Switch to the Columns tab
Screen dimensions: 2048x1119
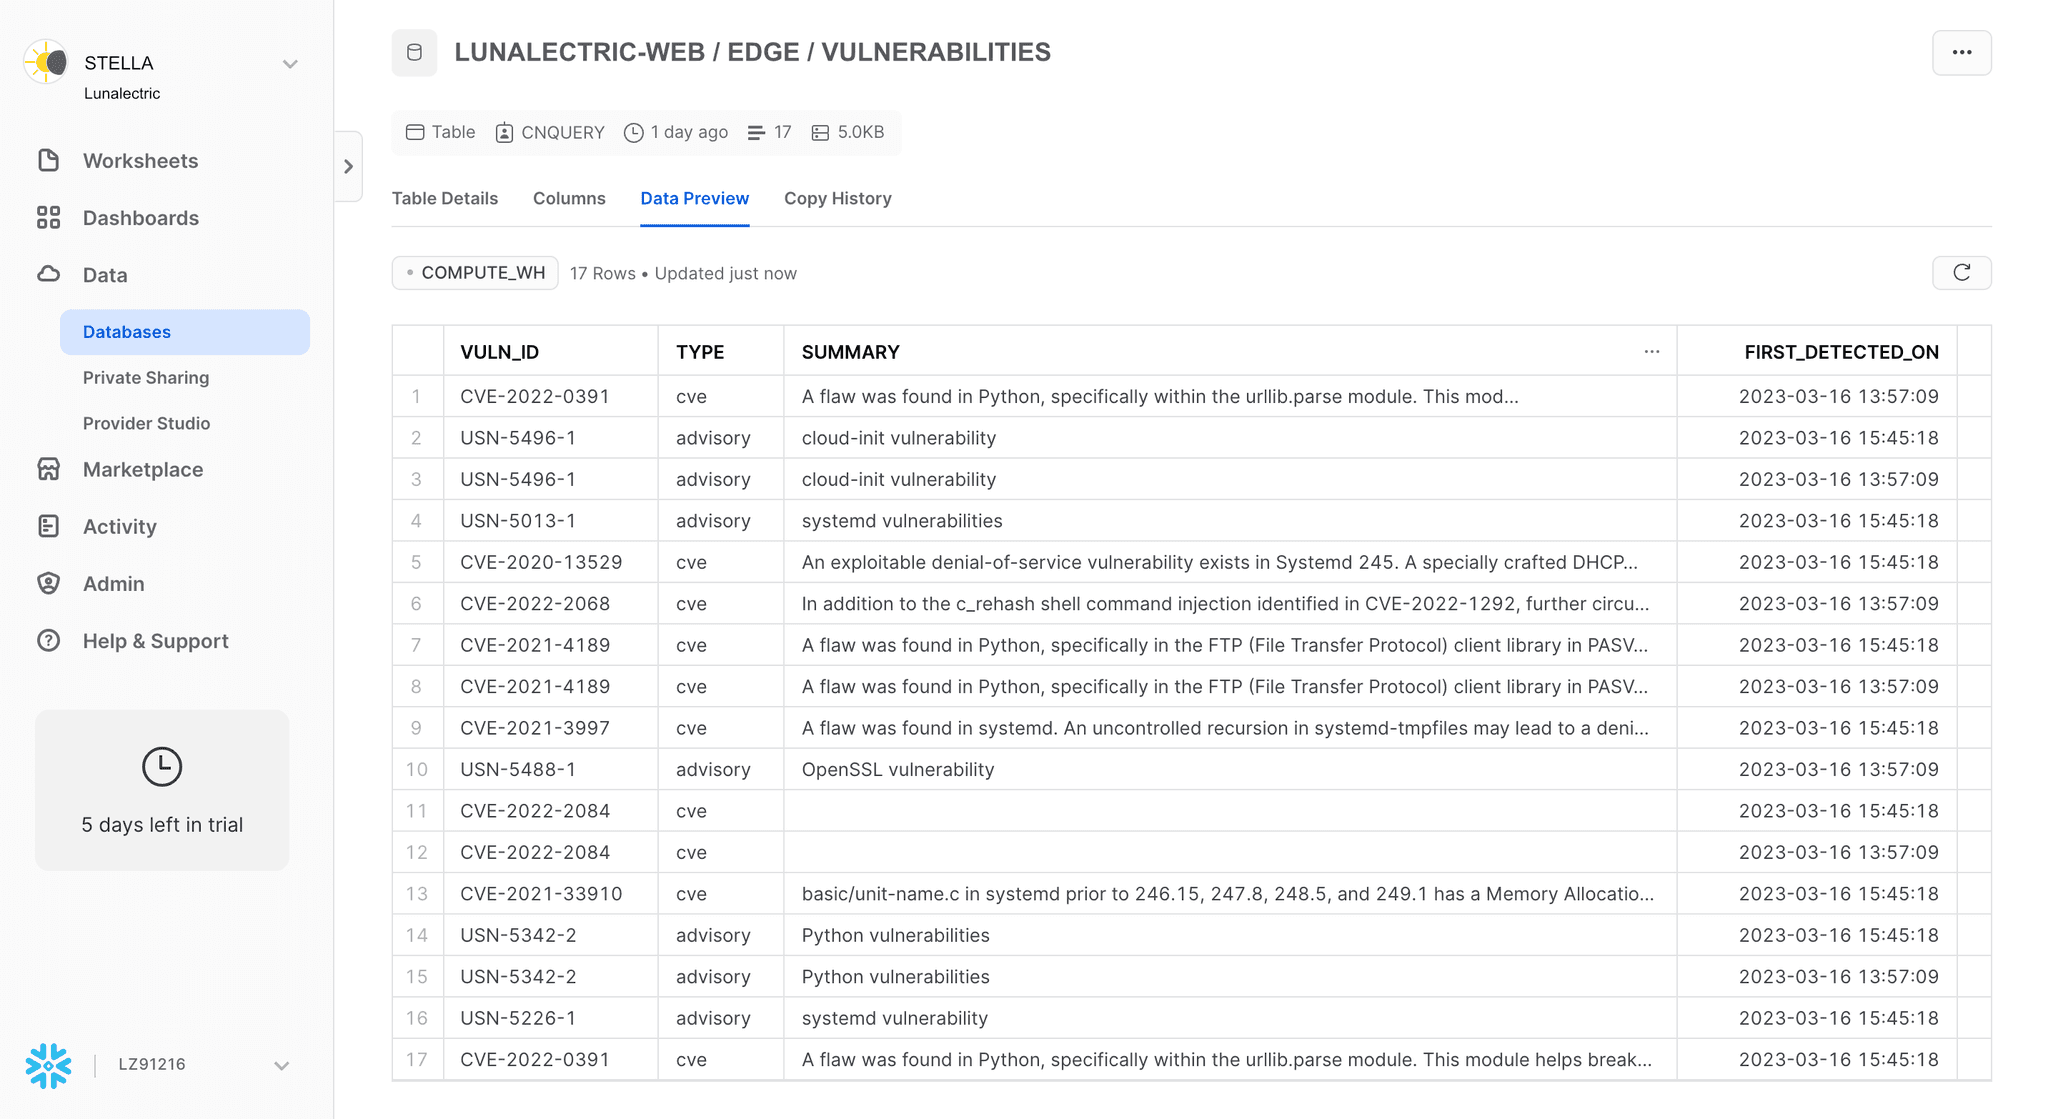pos(569,198)
